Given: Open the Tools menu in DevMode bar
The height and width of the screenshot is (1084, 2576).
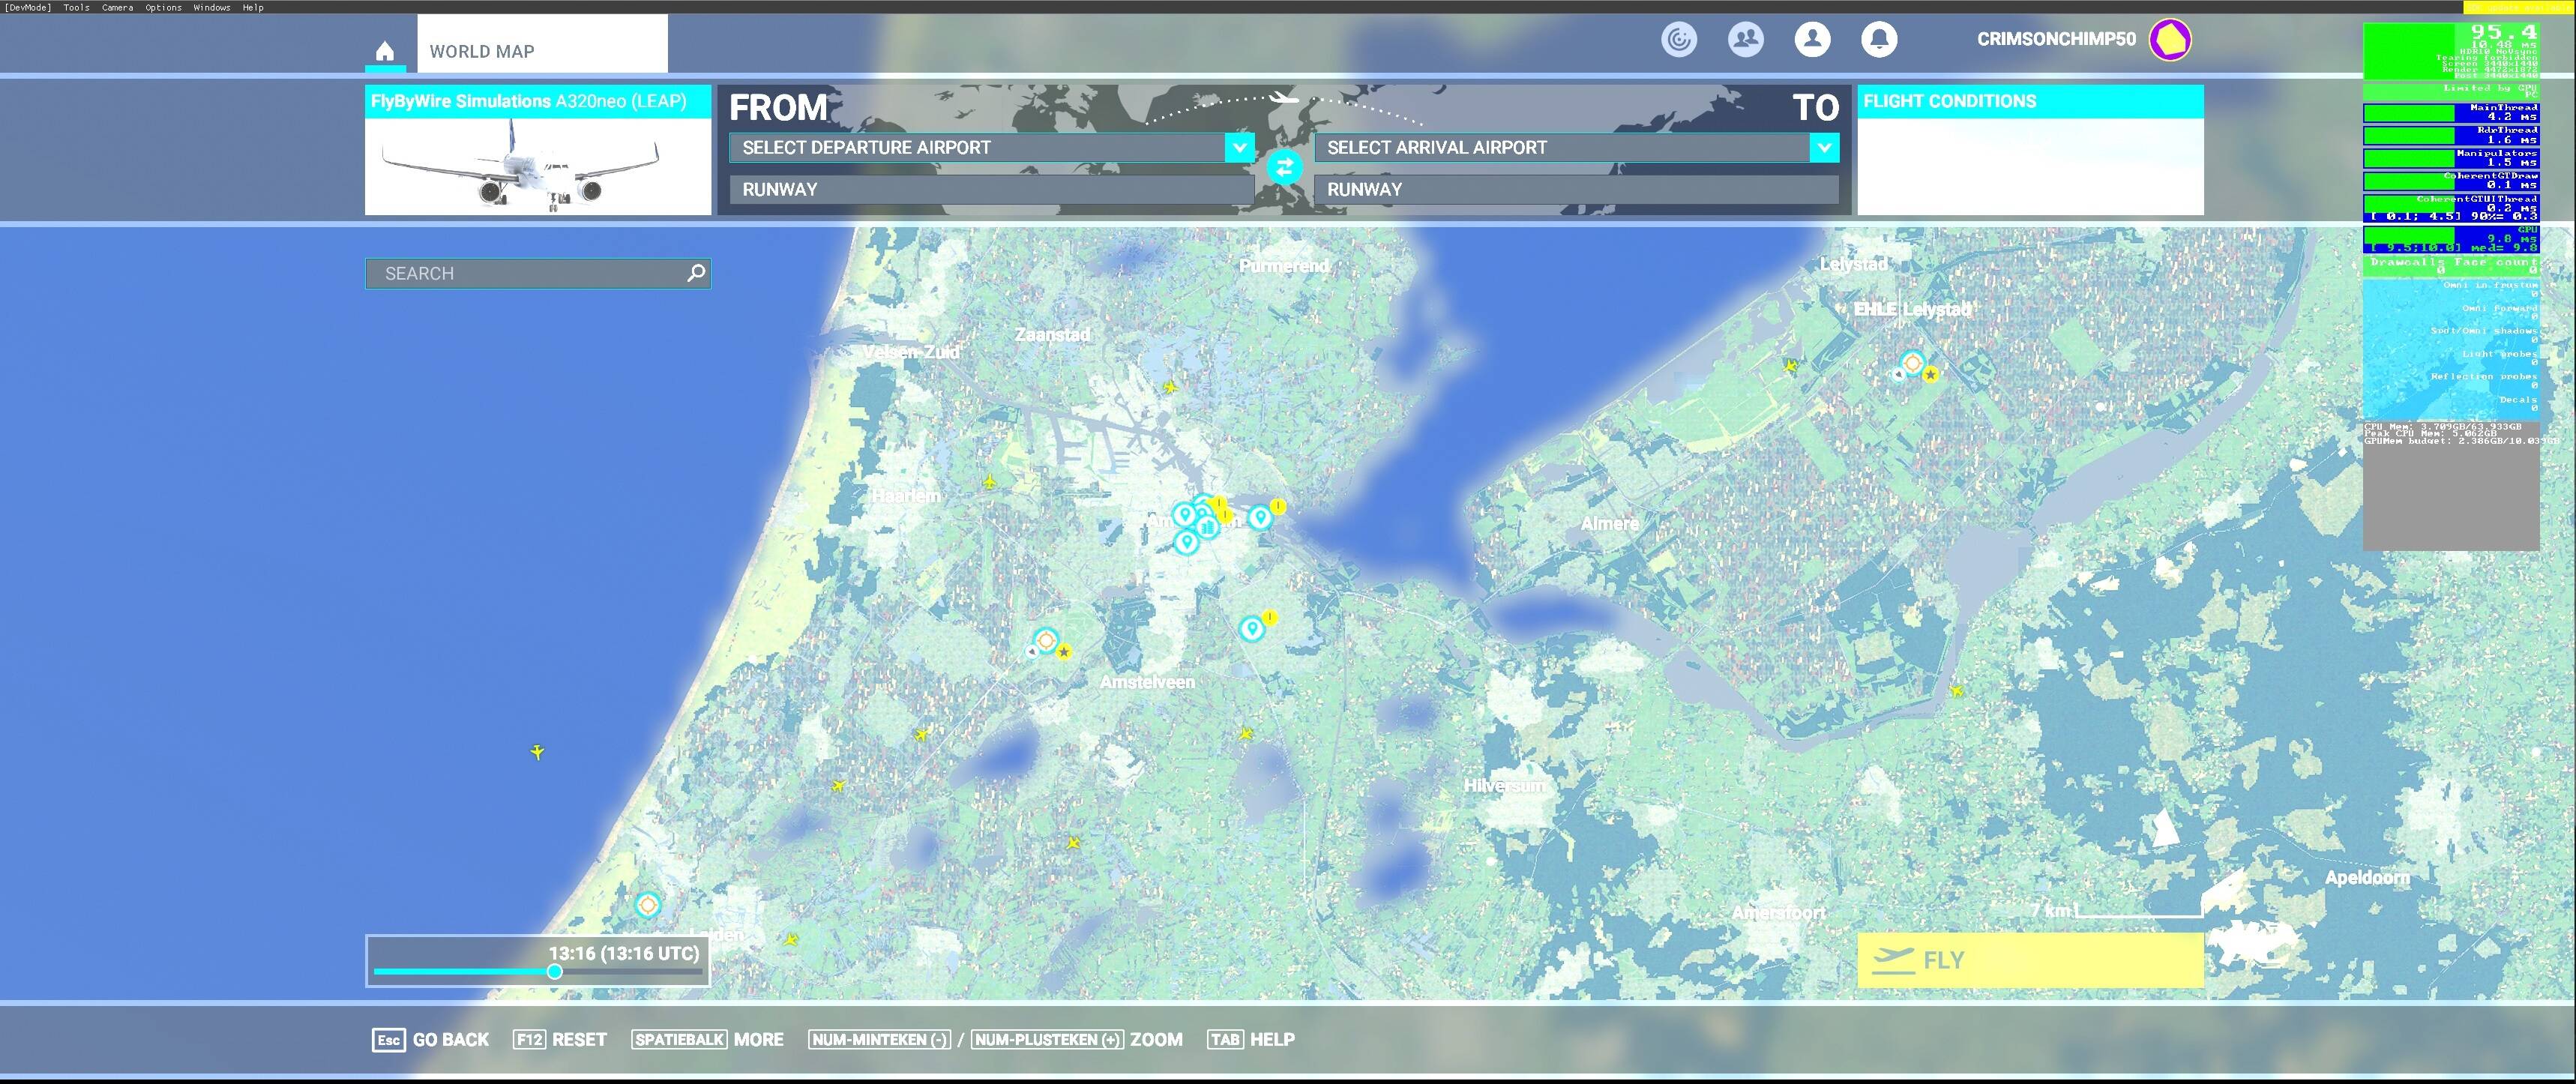Looking at the screenshot, I should [x=76, y=7].
